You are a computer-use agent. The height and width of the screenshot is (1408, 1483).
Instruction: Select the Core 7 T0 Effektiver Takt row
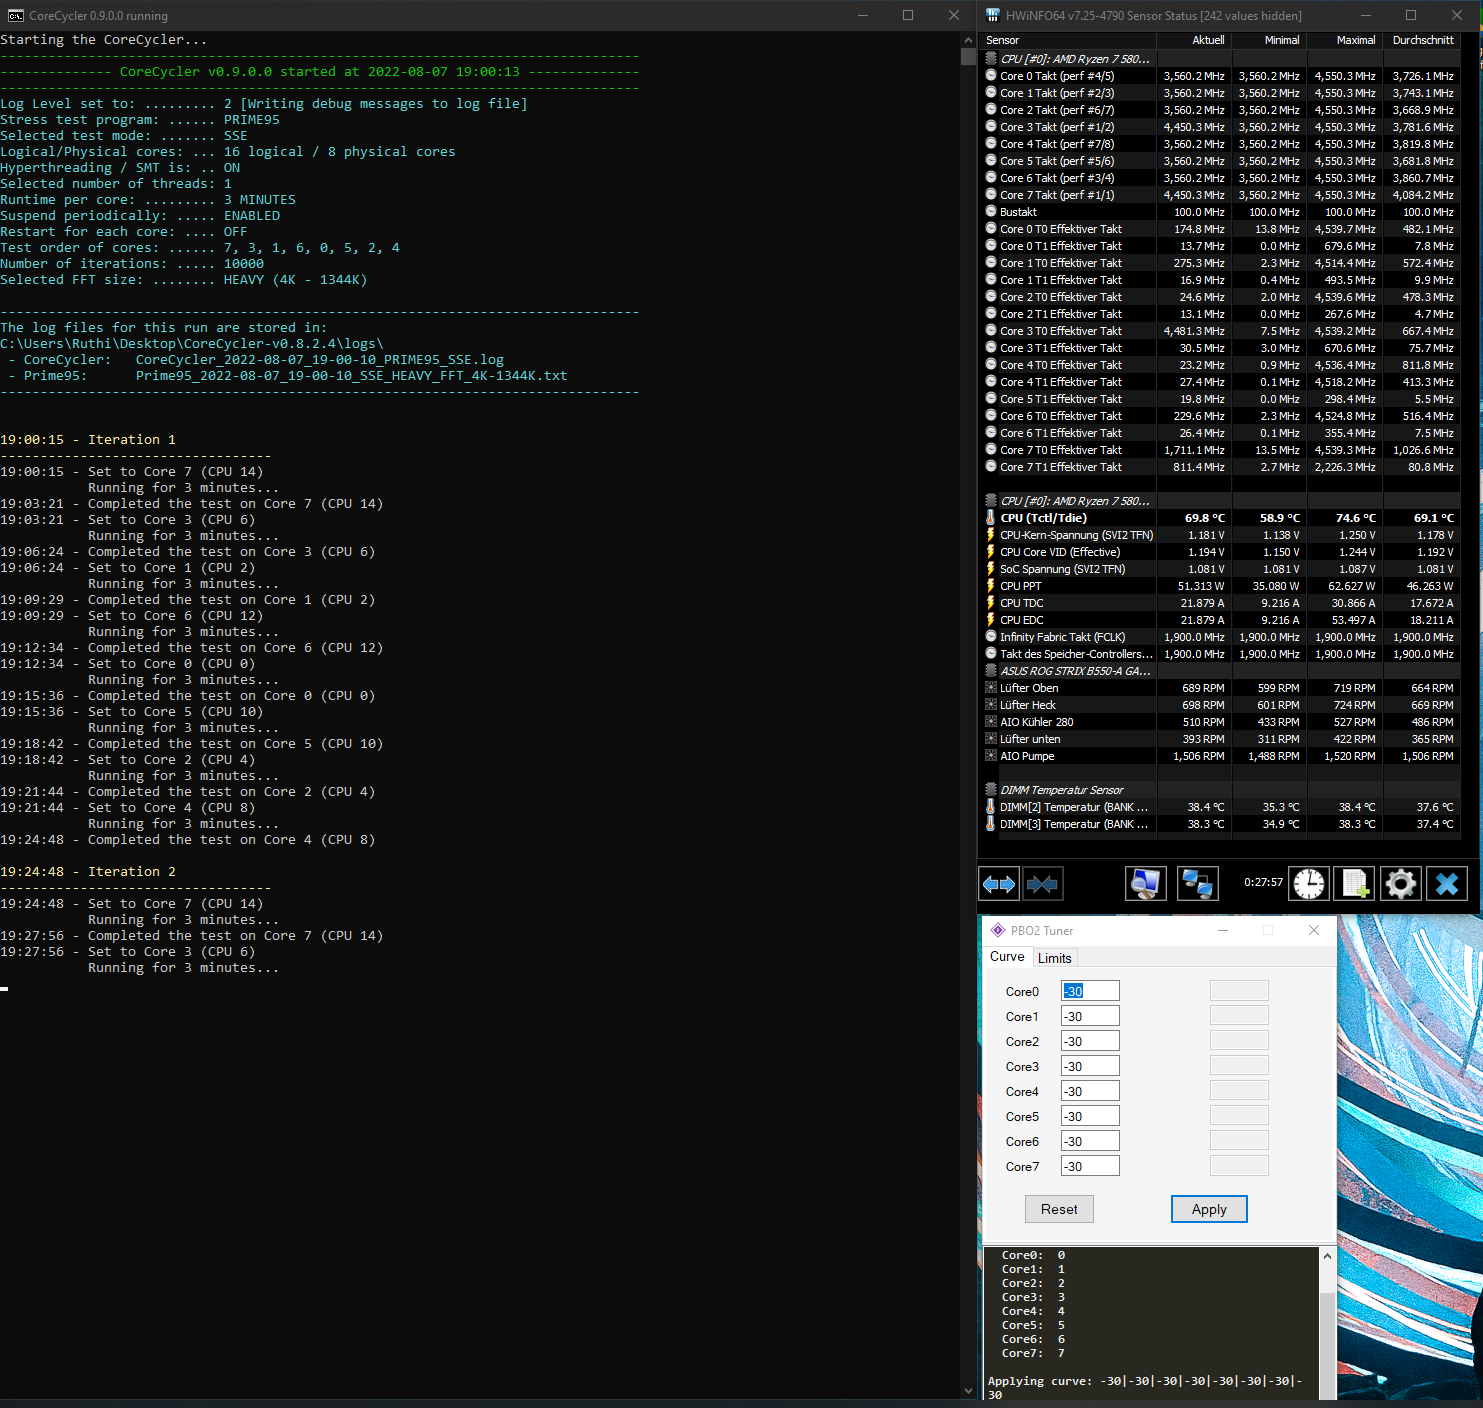tap(1220, 450)
